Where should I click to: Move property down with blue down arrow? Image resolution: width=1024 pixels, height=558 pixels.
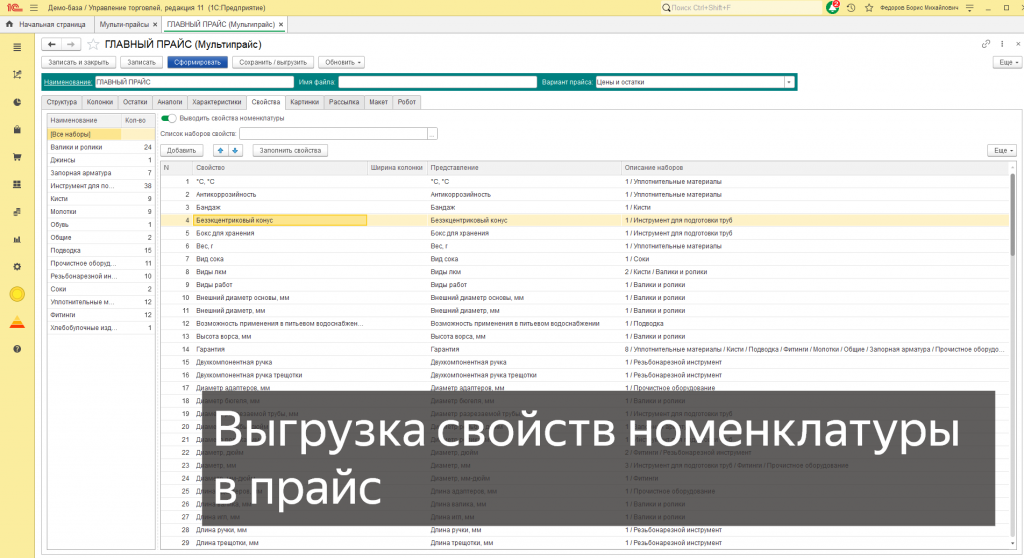pos(235,150)
